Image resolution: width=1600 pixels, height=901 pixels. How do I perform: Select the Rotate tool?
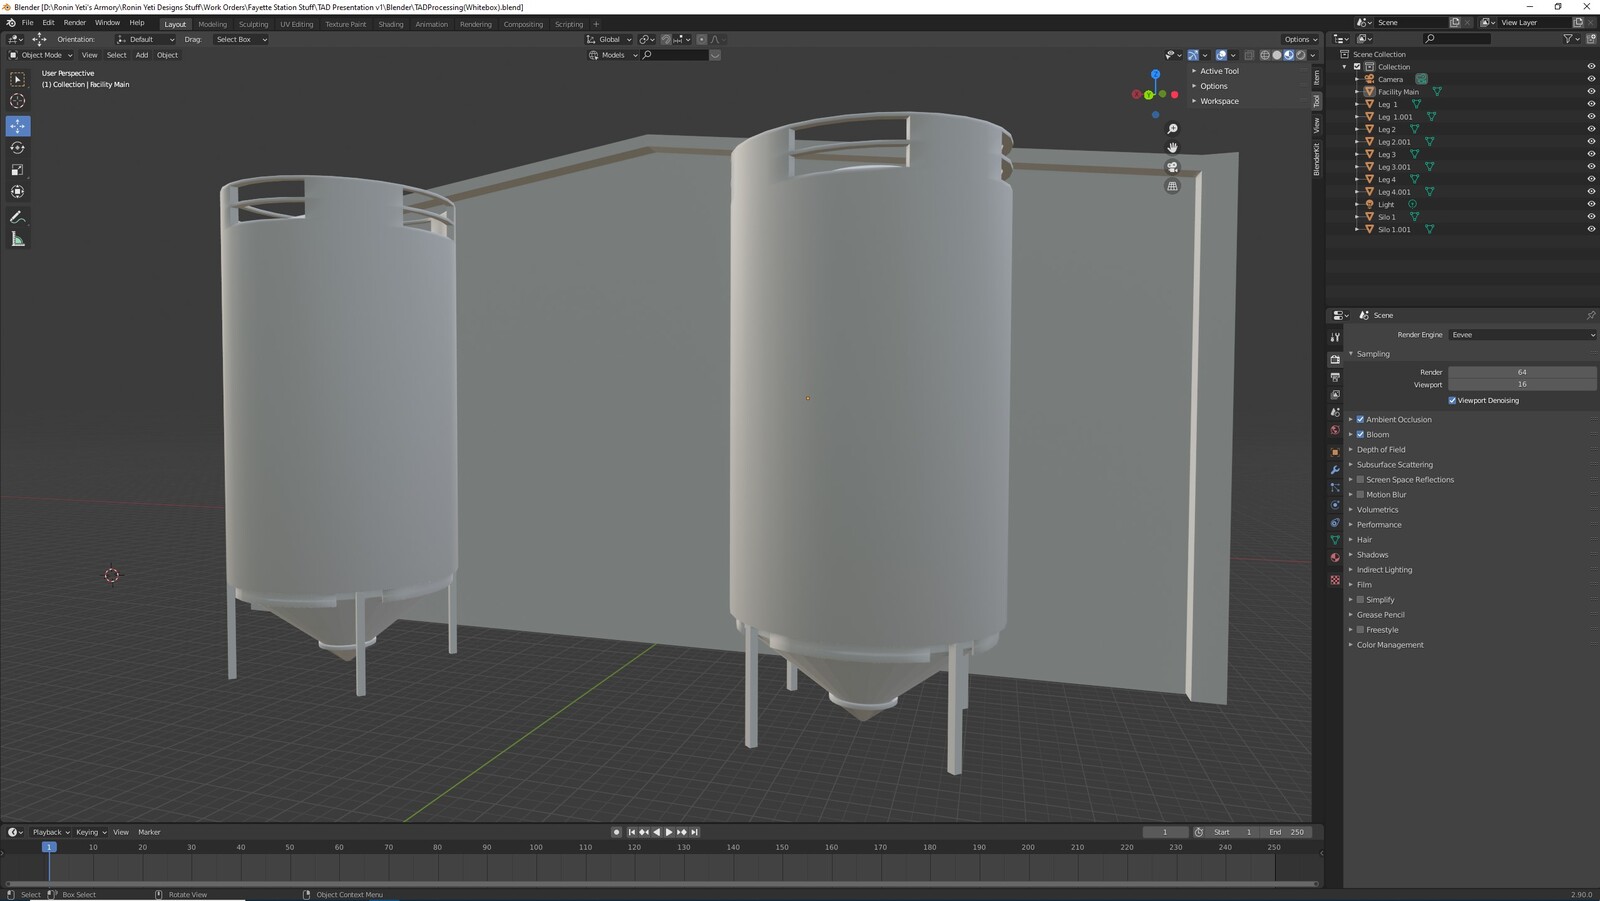[18, 148]
